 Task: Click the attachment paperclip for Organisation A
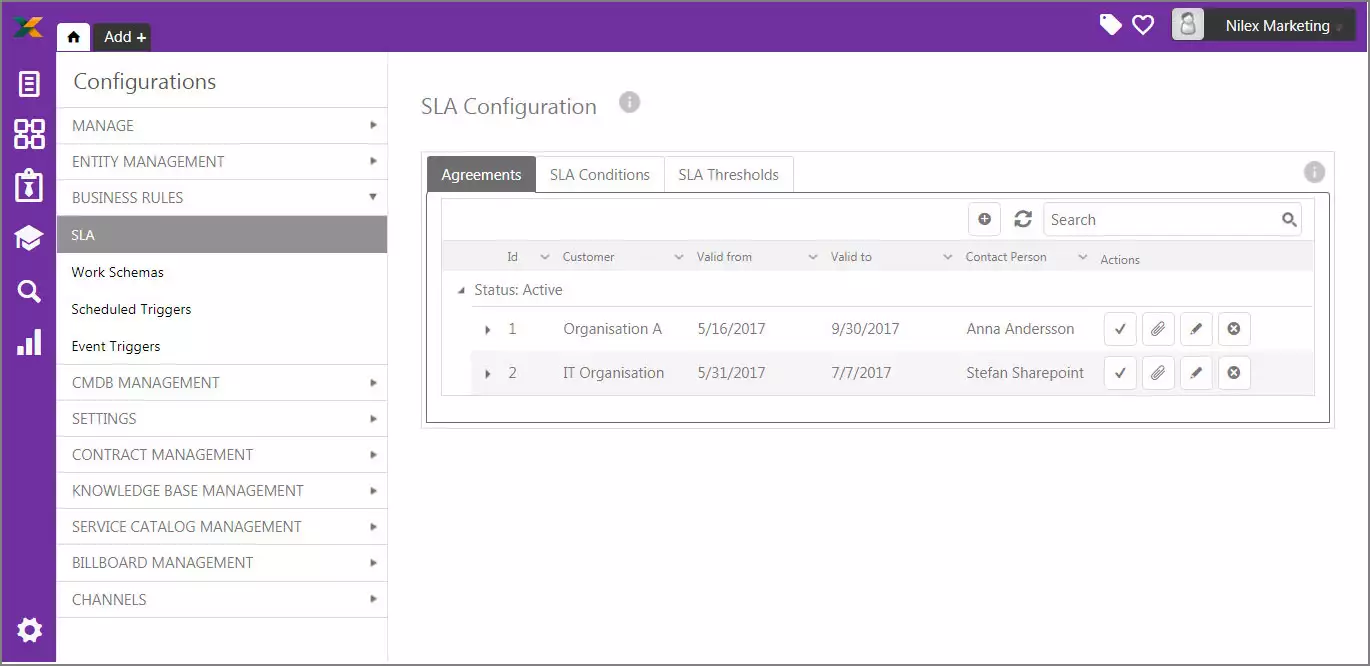click(1157, 329)
